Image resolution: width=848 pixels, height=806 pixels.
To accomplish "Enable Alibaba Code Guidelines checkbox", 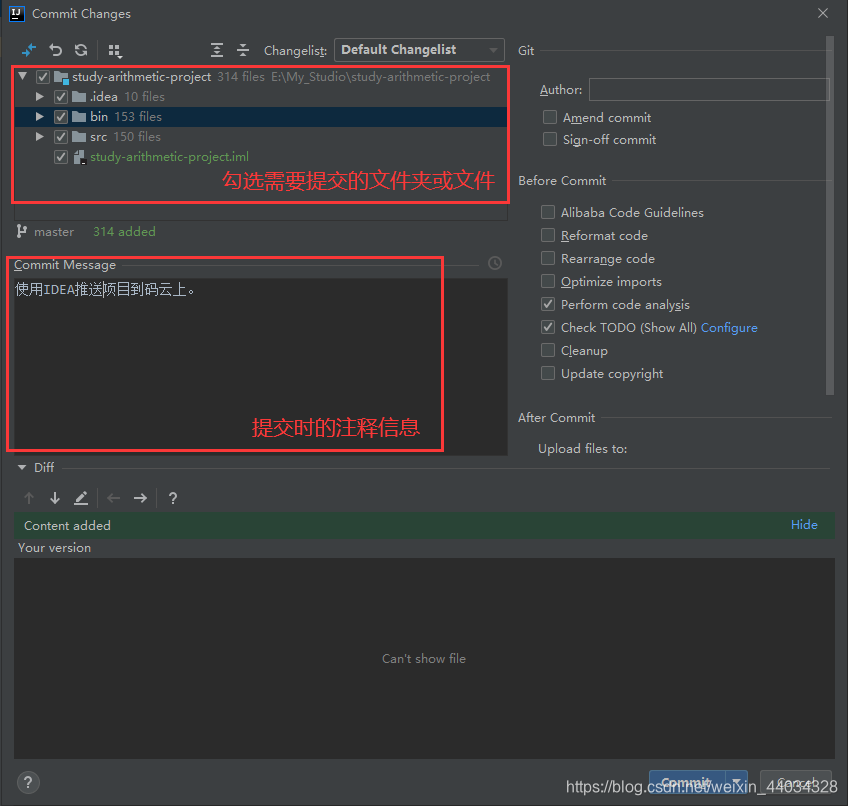I will (548, 212).
